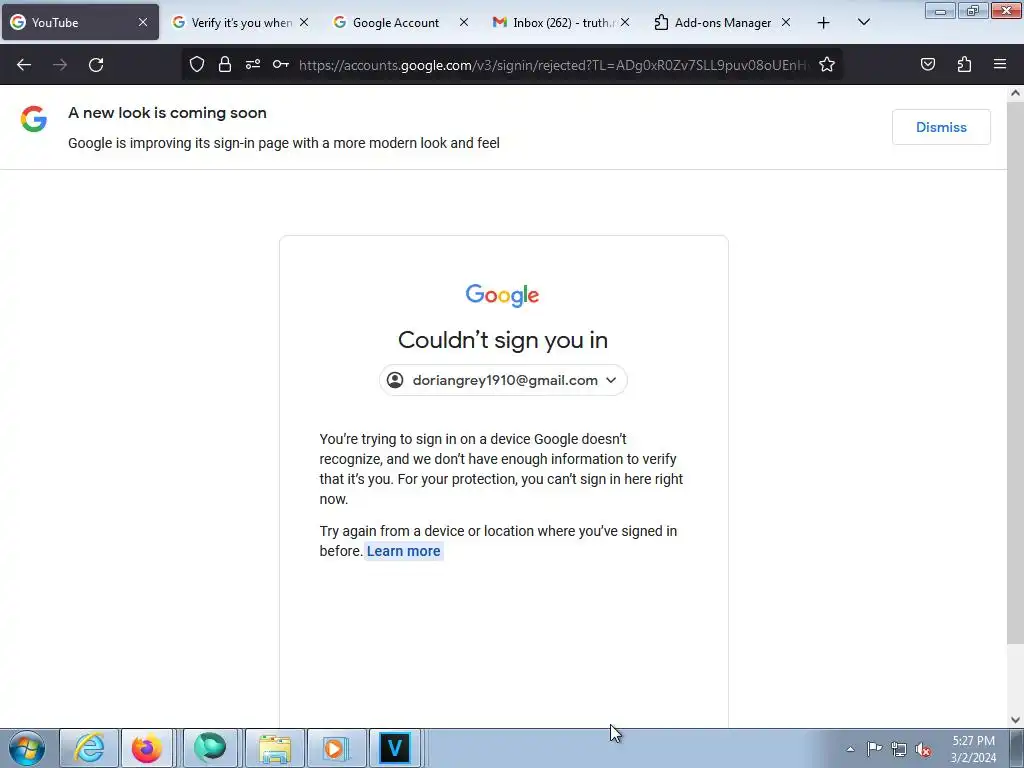Open Windows Explorer folder from taskbar
This screenshot has width=1024, height=768.
(275, 748)
